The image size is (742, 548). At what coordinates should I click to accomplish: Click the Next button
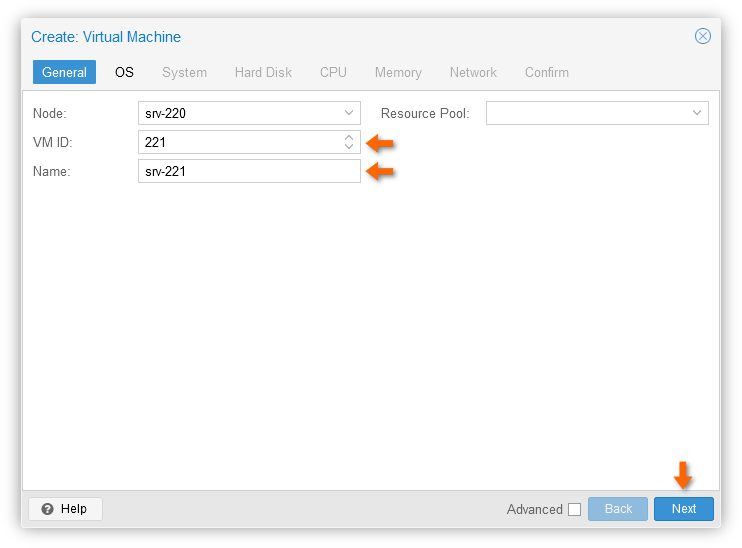[683, 509]
